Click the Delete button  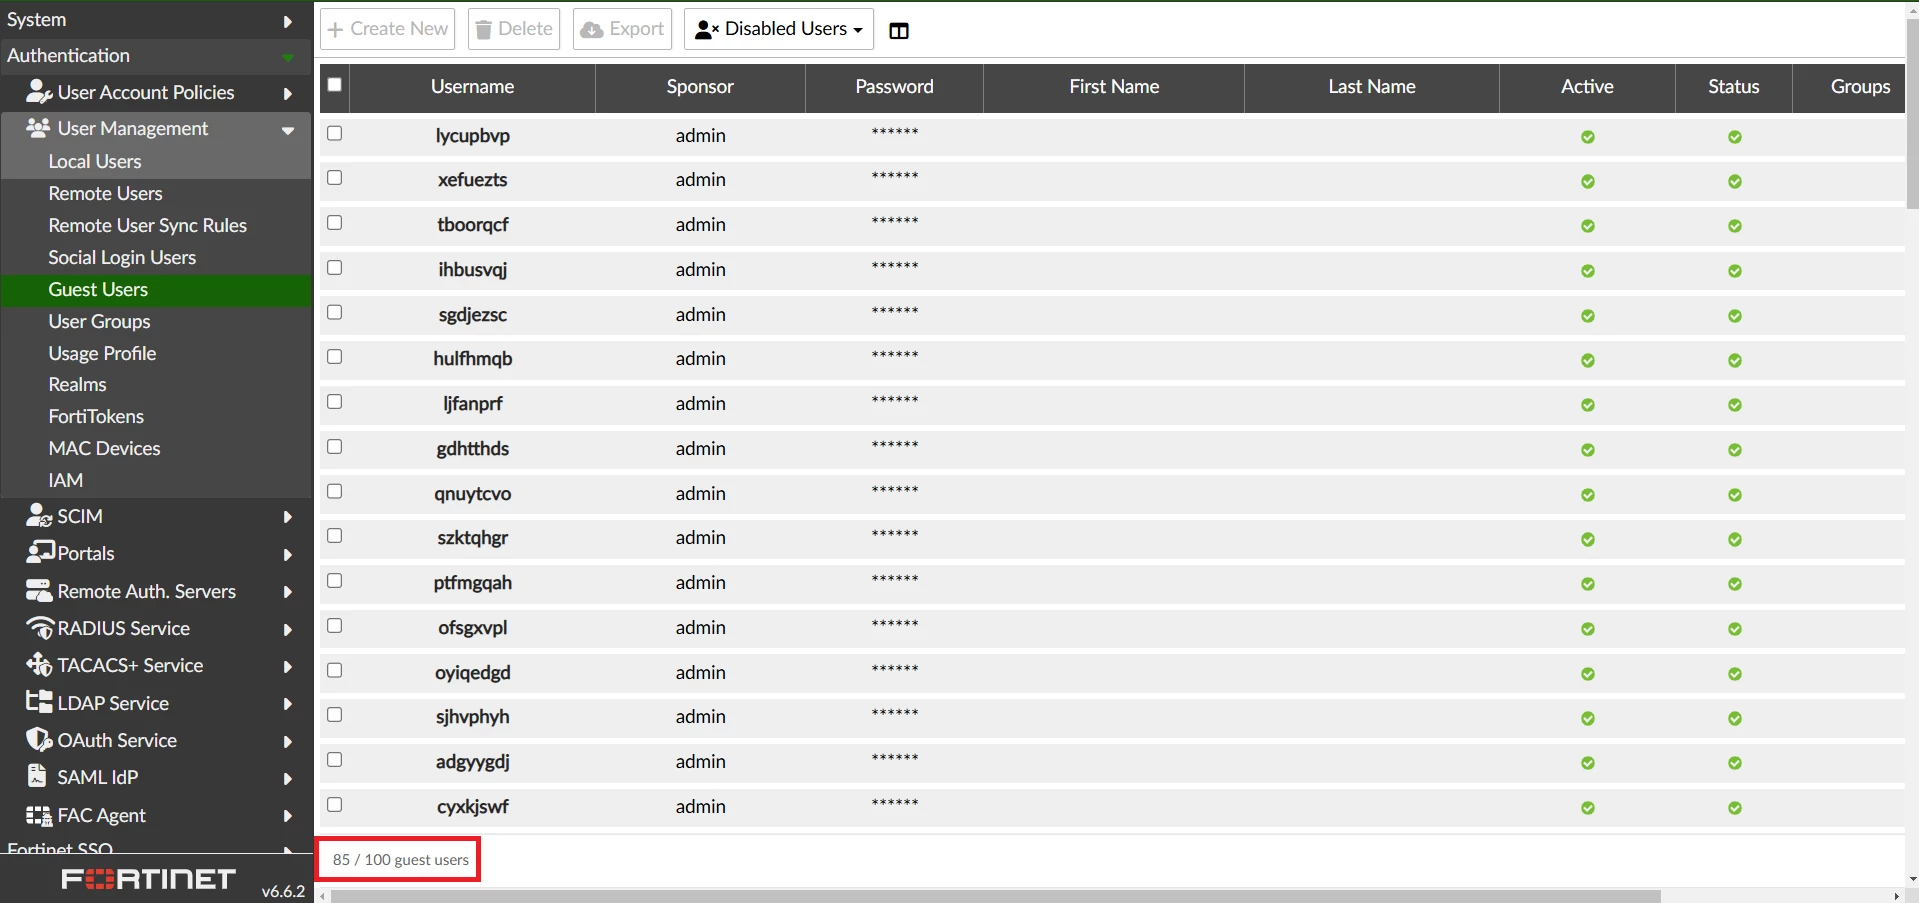(x=514, y=29)
